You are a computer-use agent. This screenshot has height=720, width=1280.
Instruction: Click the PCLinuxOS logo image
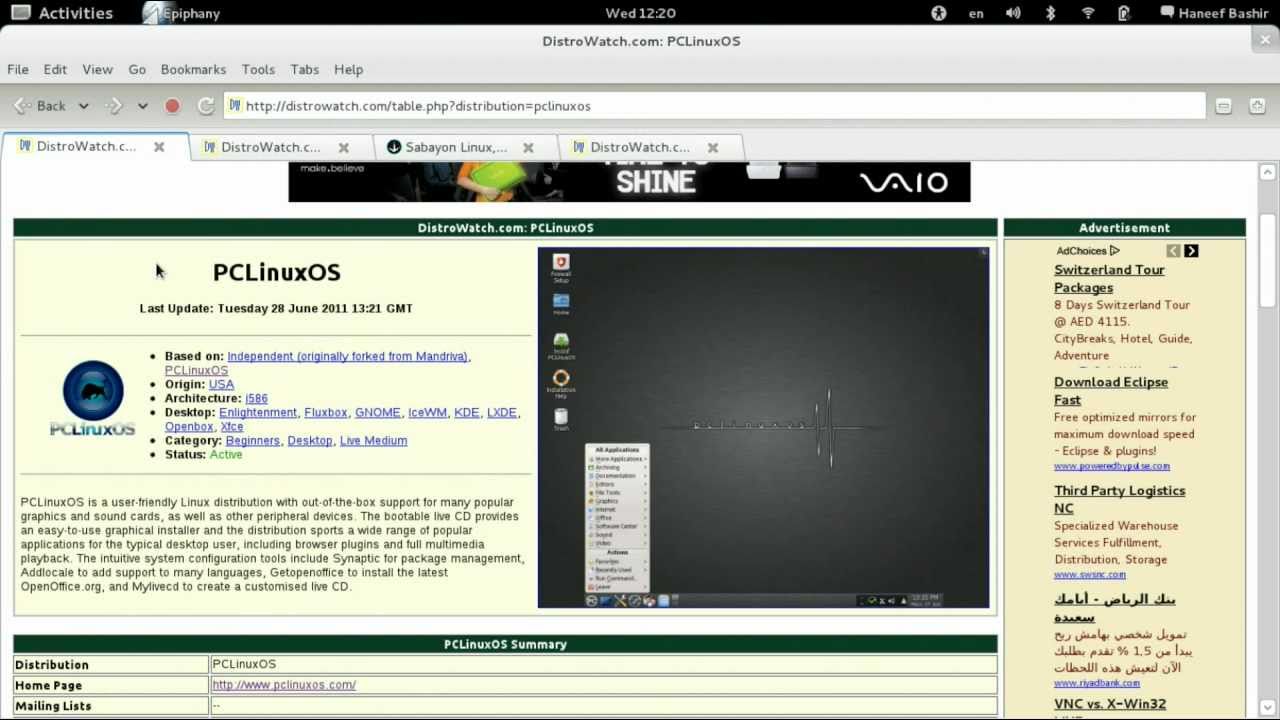pyautogui.click(x=93, y=398)
